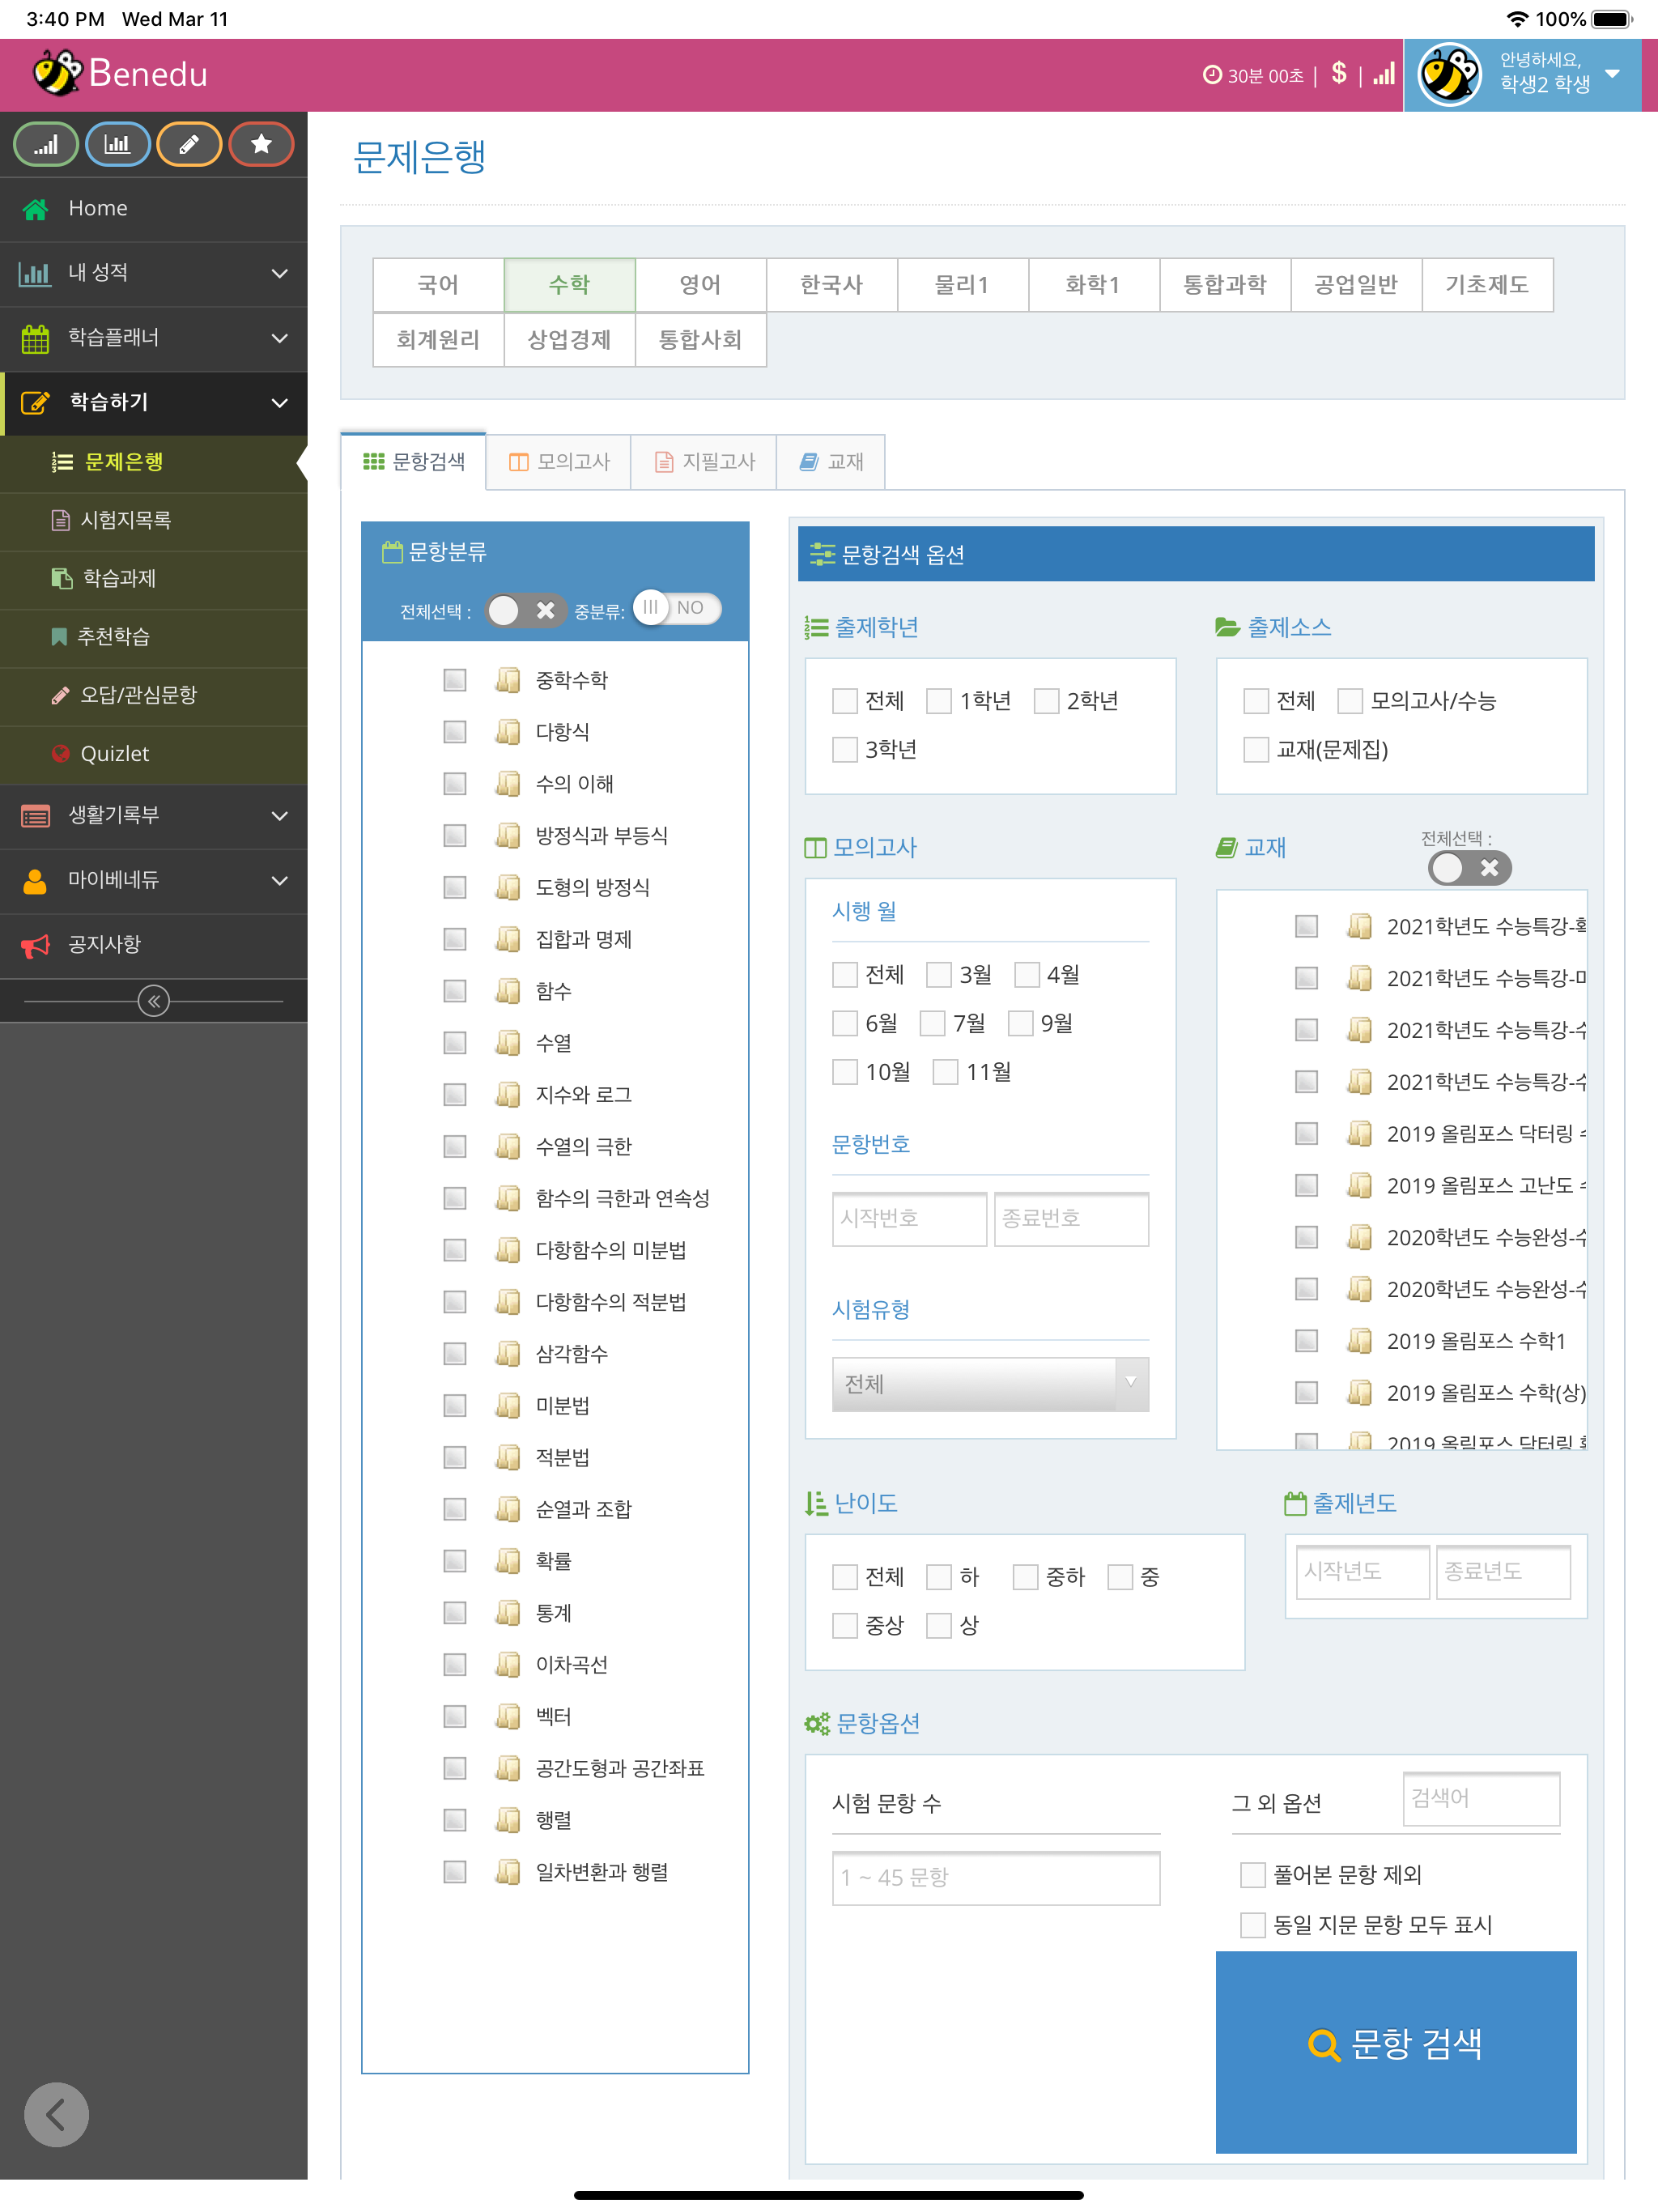Click the blue bar chart shortcut icon
This screenshot has height=2212, width=1658.
pos(118,144)
